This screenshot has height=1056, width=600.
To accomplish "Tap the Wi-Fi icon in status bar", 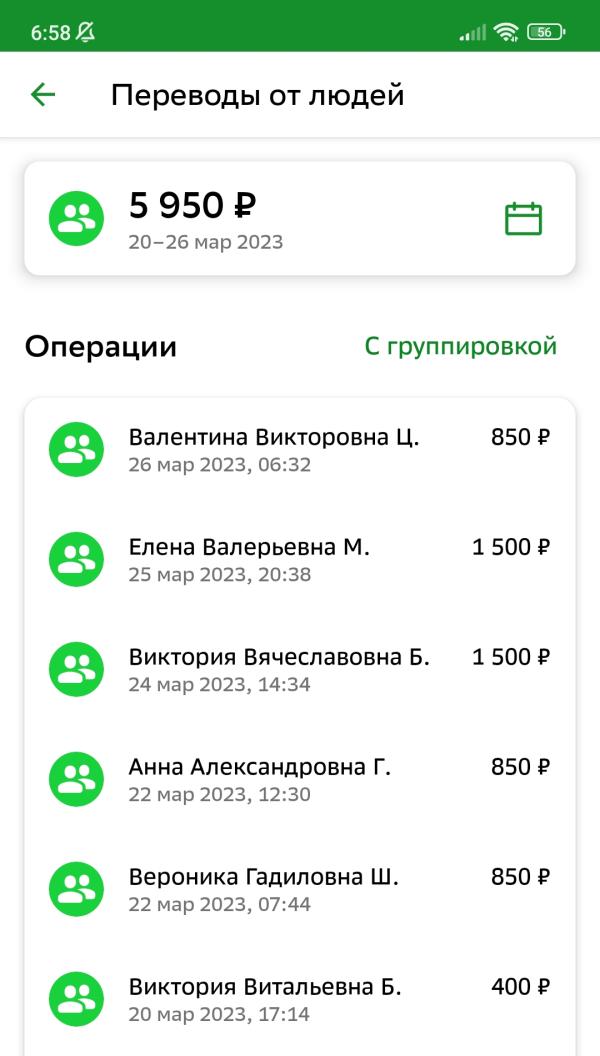I will pyautogui.click(x=505, y=32).
